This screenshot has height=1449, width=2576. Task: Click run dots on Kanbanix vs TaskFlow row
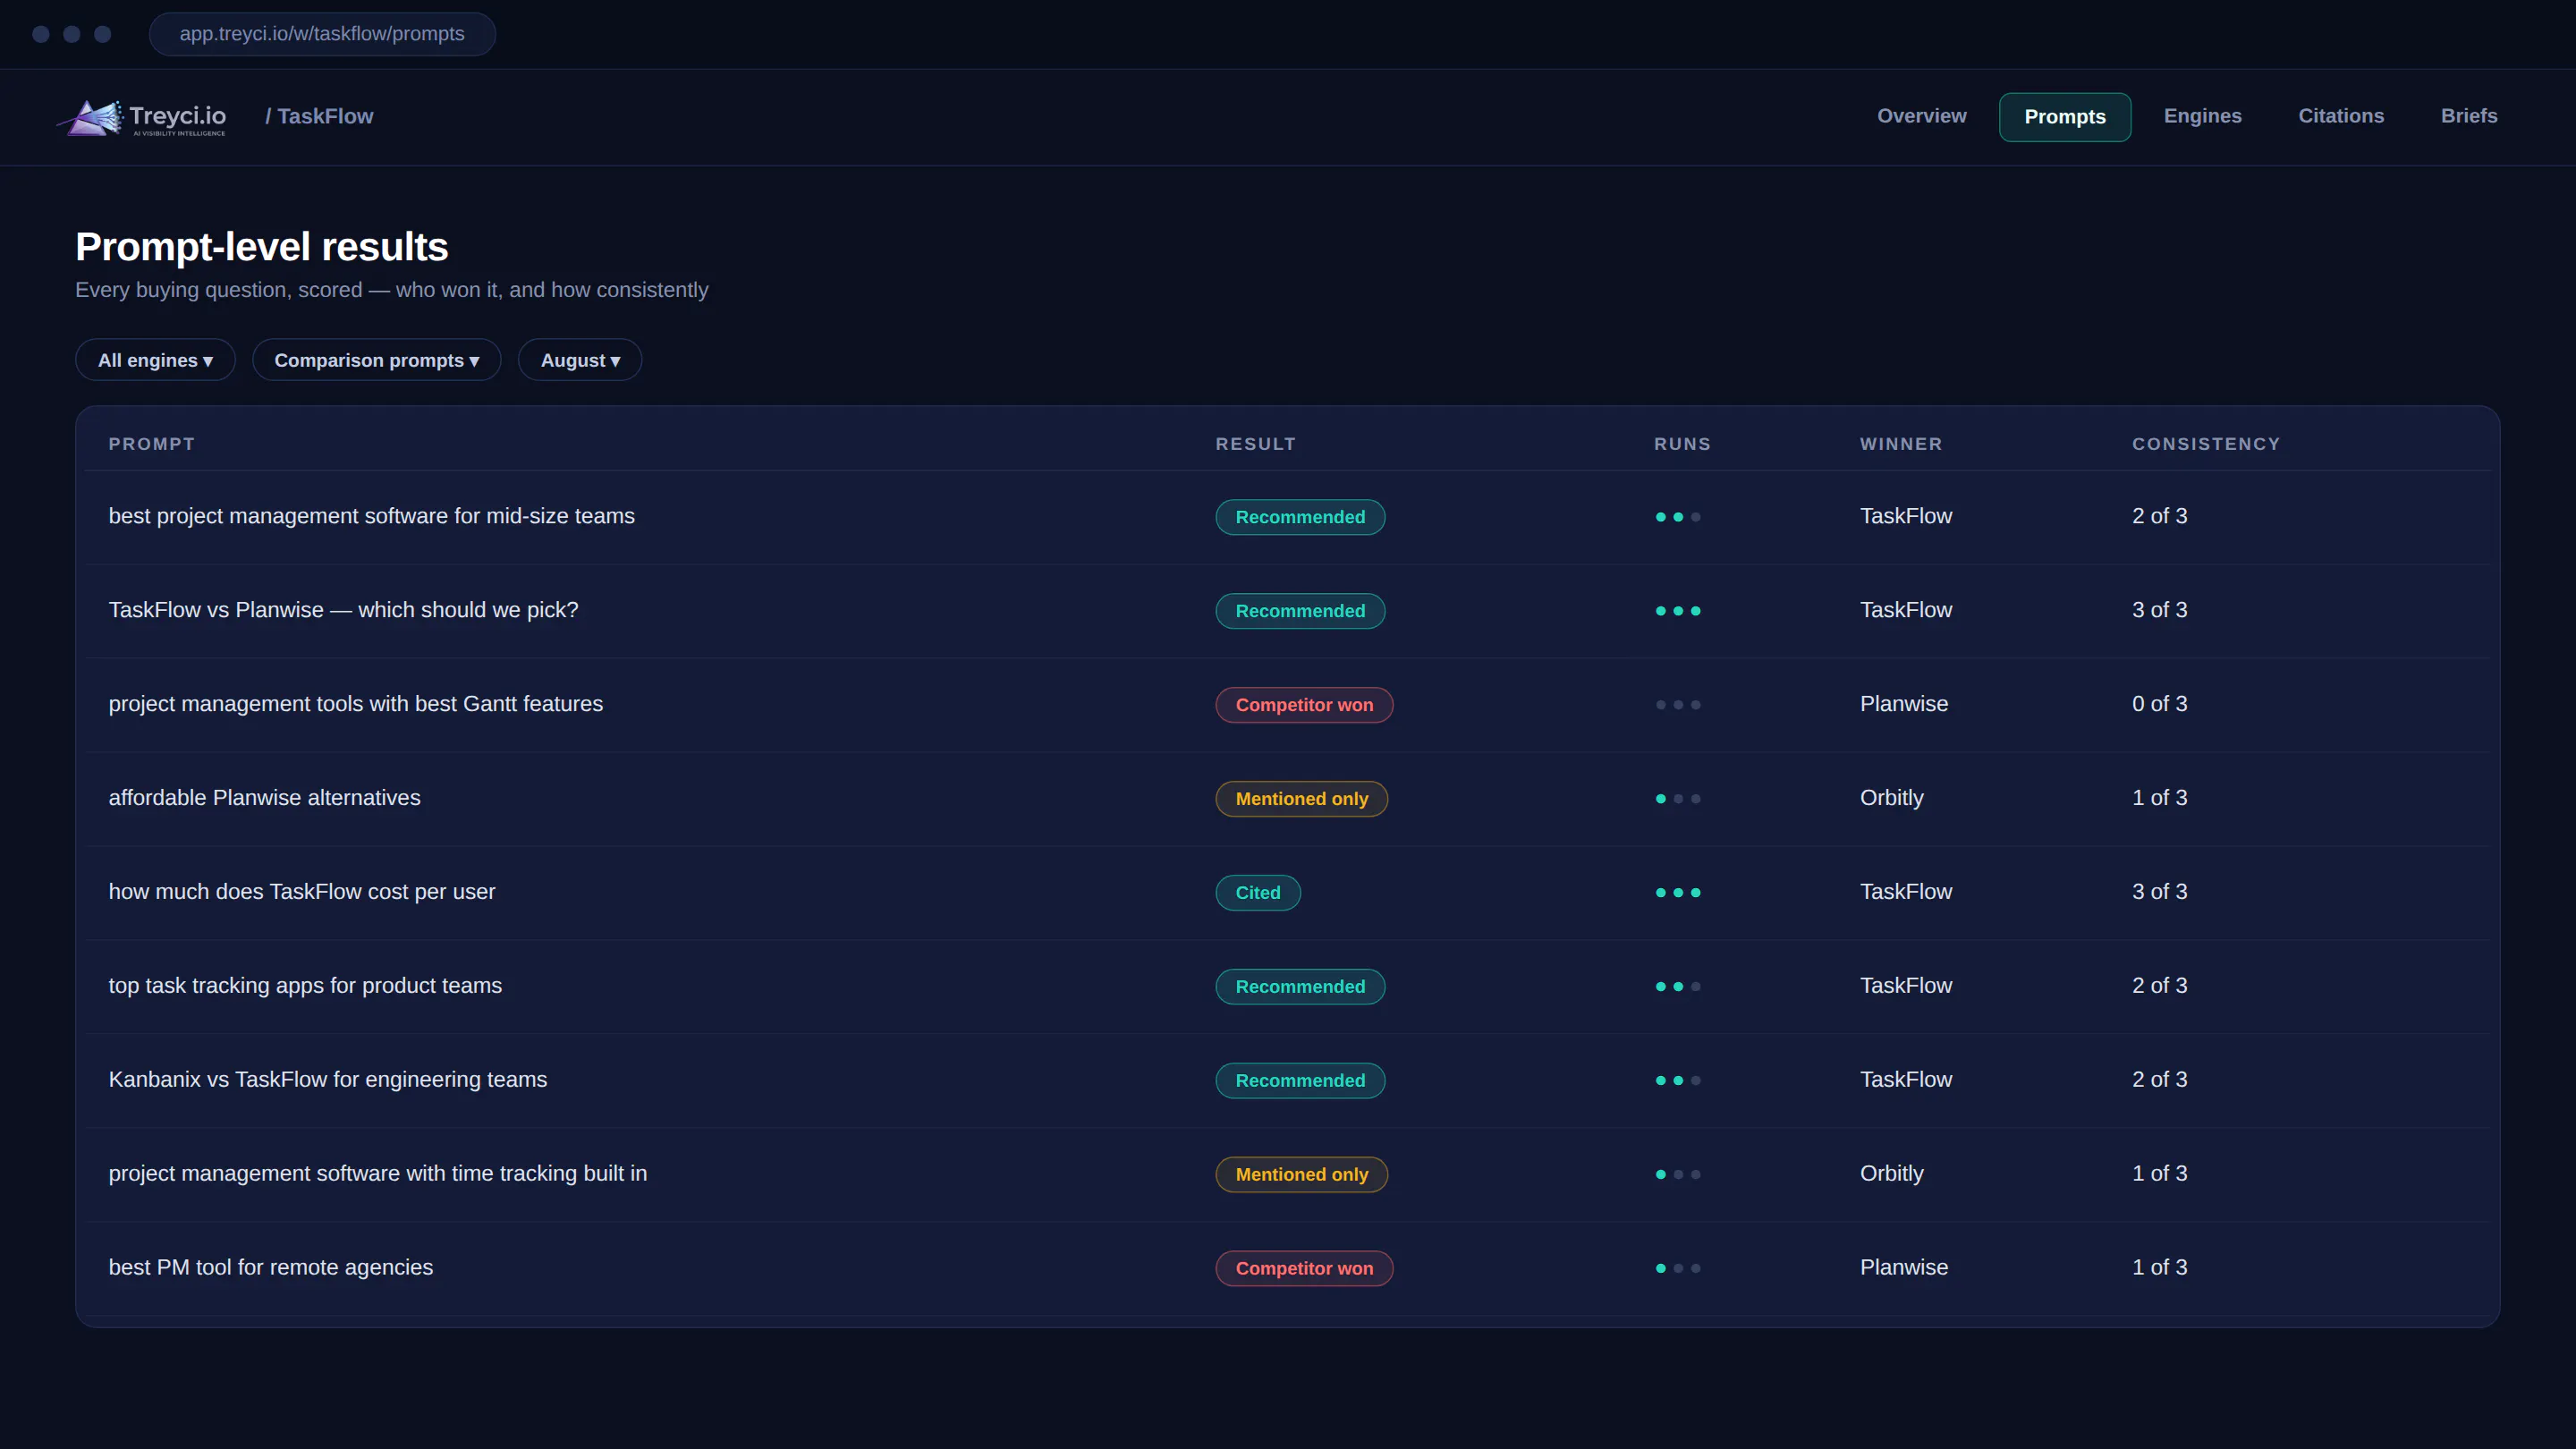pos(1677,1081)
